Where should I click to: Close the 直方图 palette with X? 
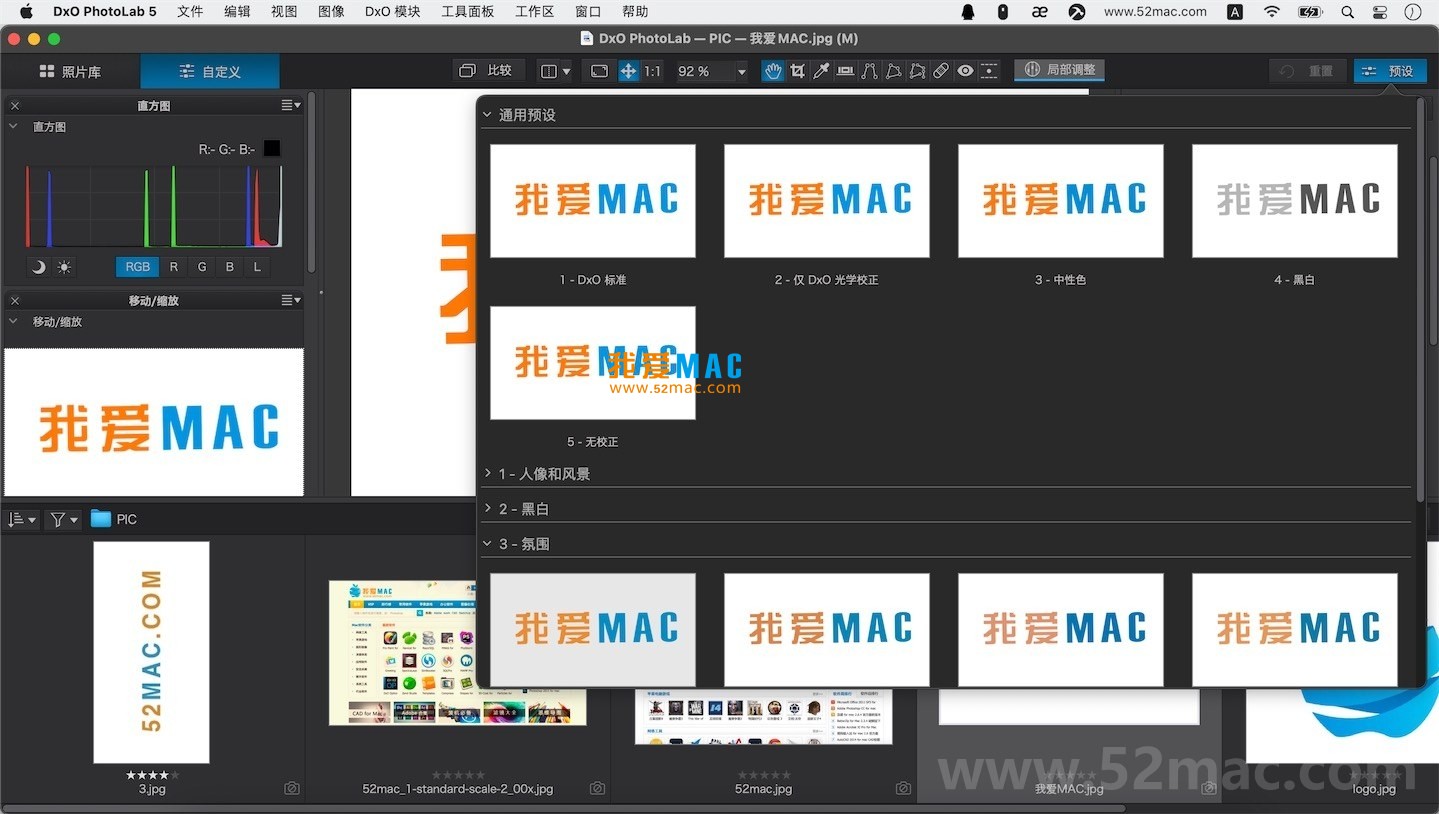(14, 106)
